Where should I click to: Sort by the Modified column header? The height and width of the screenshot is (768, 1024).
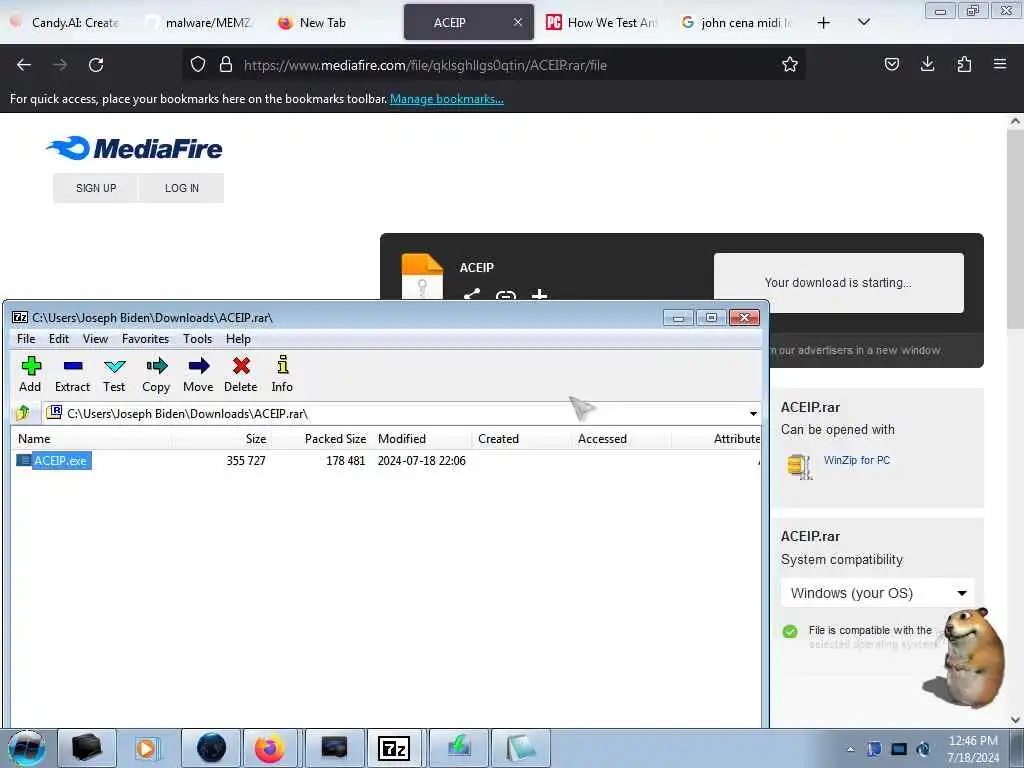pos(422,439)
